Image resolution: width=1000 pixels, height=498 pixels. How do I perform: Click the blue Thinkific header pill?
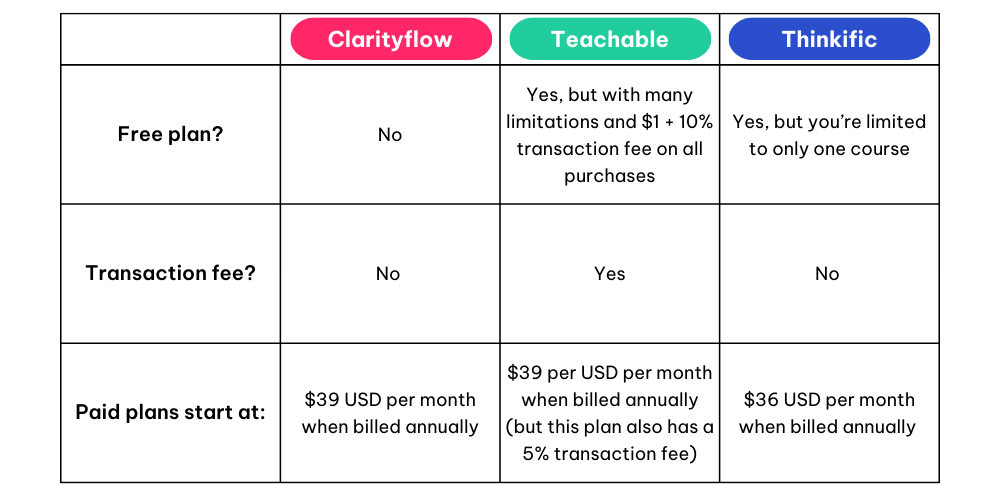tap(829, 39)
